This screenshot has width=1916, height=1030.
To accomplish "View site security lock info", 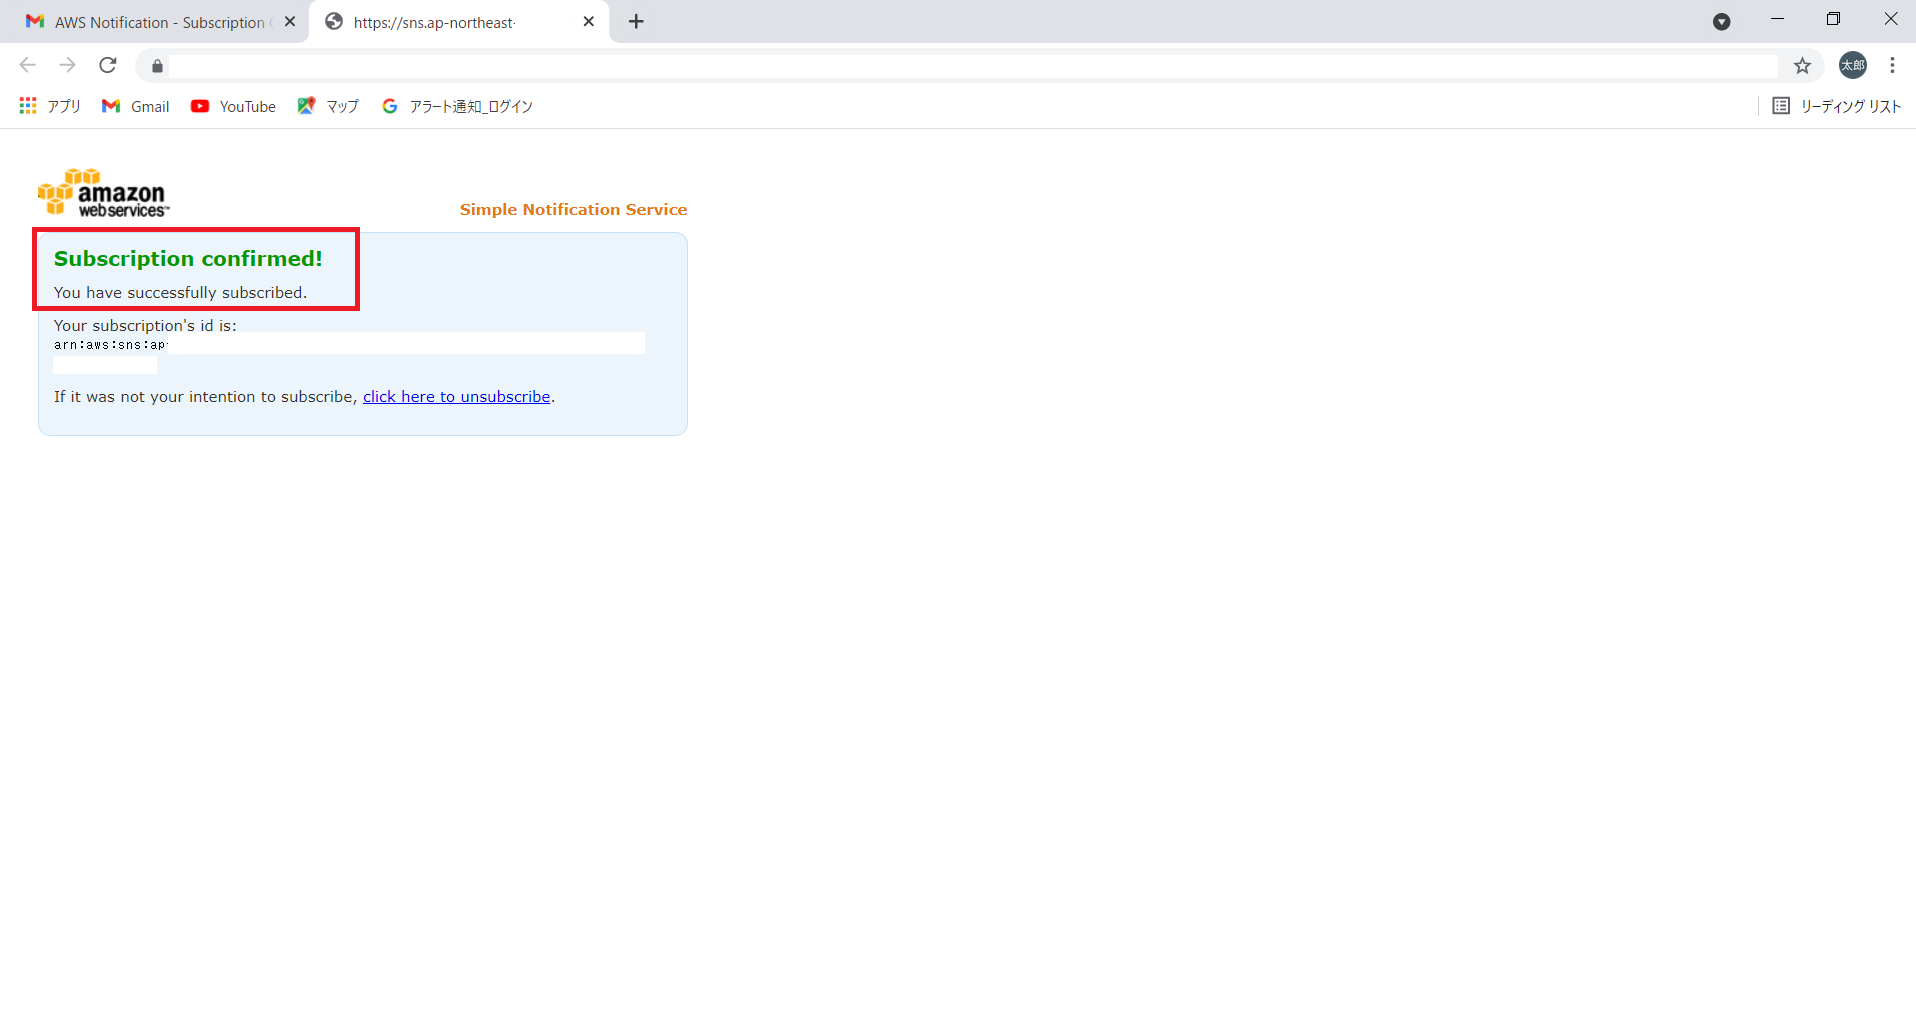I will (x=157, y=66).
